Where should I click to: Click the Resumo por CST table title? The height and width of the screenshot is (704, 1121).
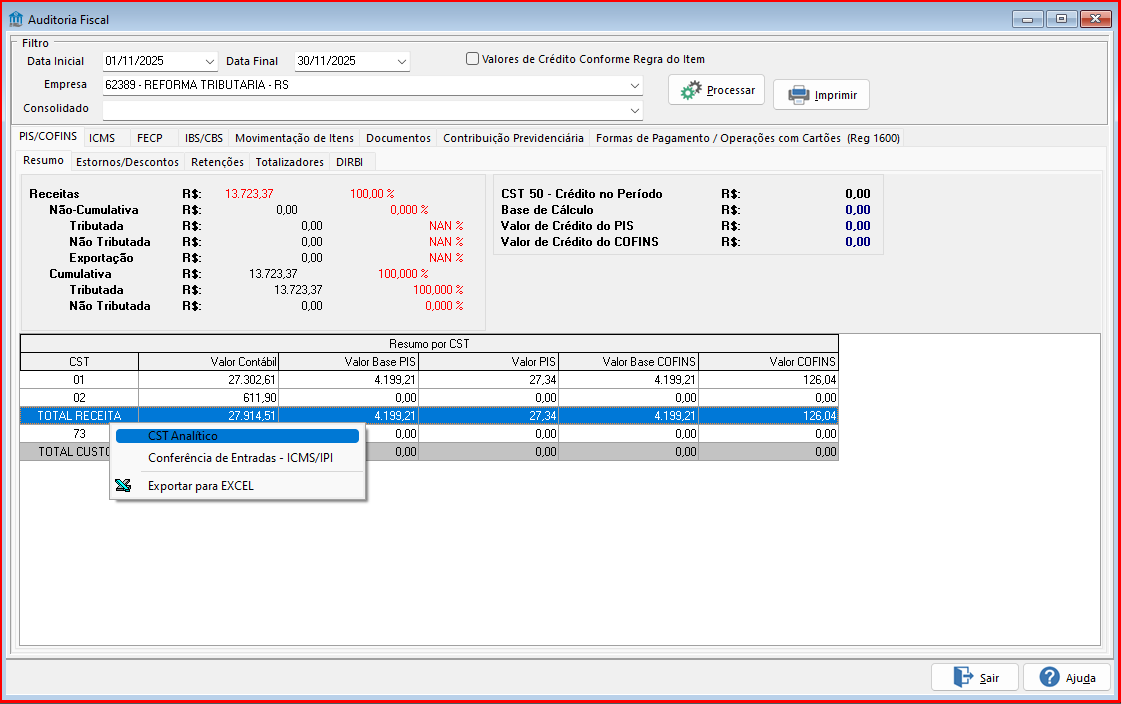point(429,344)
